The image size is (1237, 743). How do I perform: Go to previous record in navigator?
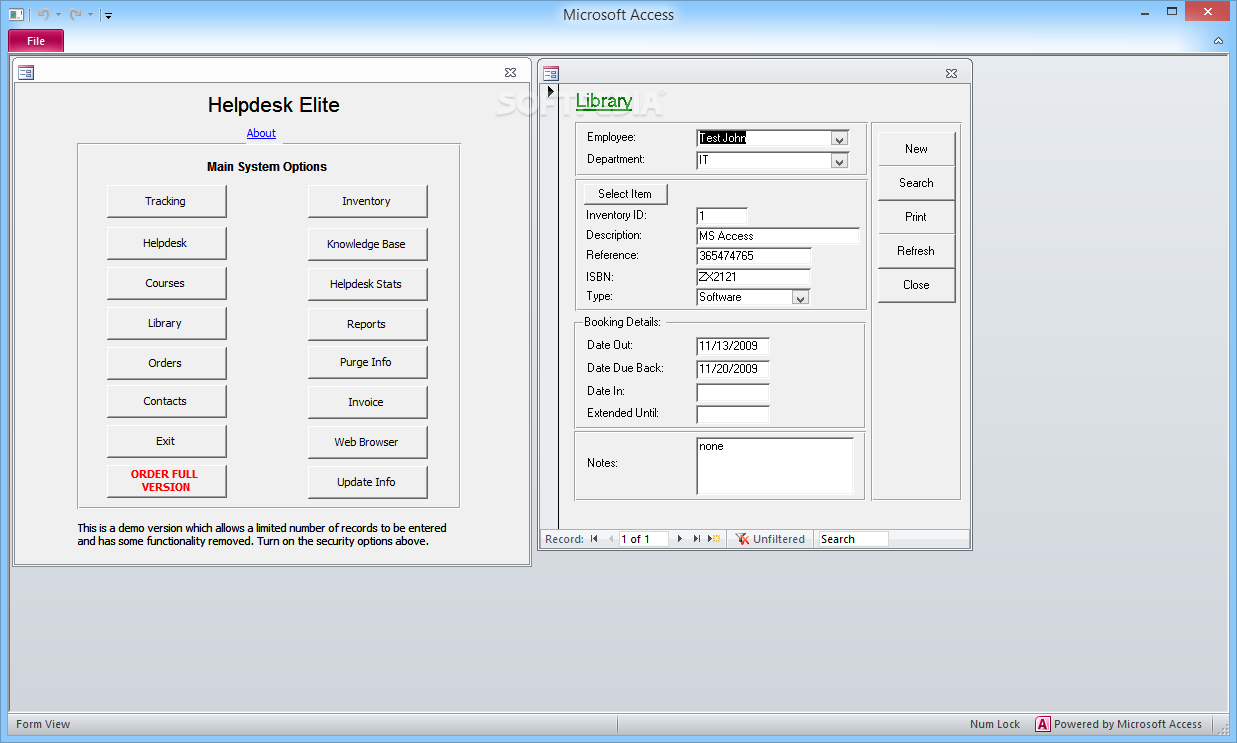(609, 539)
